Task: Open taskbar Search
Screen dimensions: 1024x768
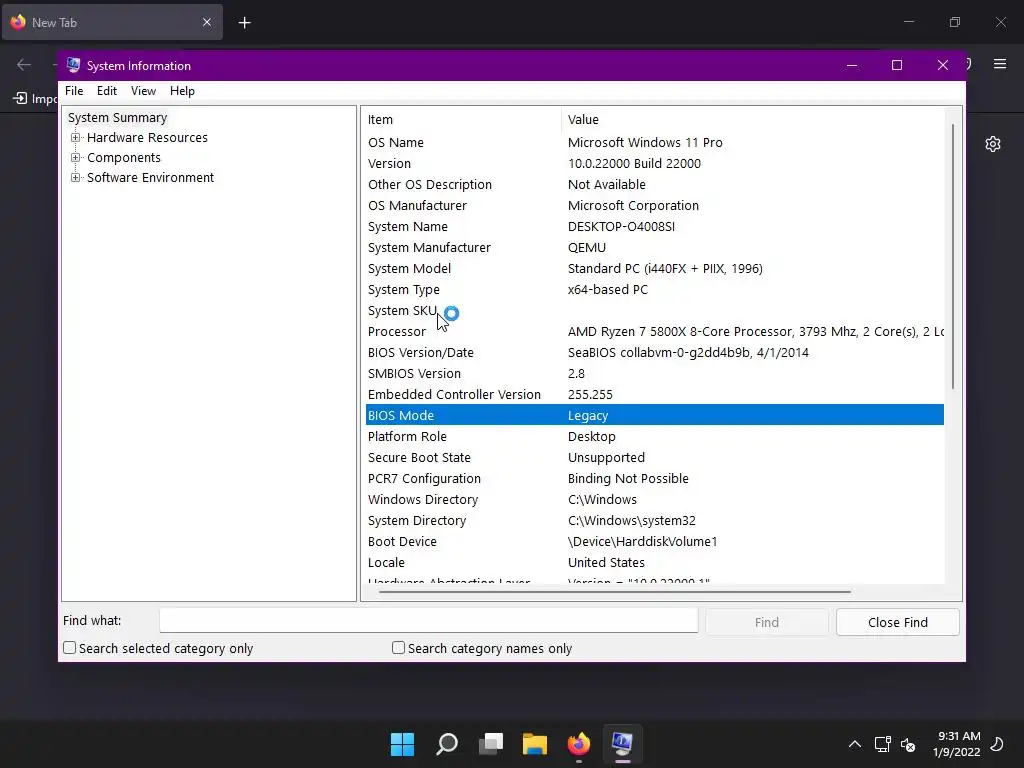Action: [447, 744]
